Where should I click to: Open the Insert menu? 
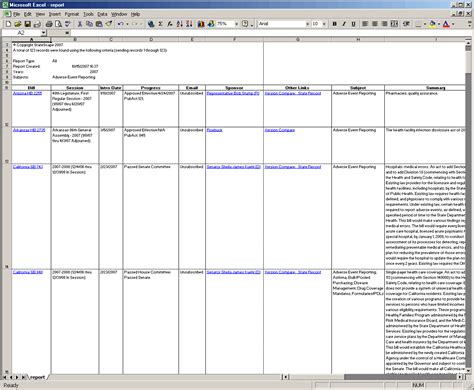[55, 14]
